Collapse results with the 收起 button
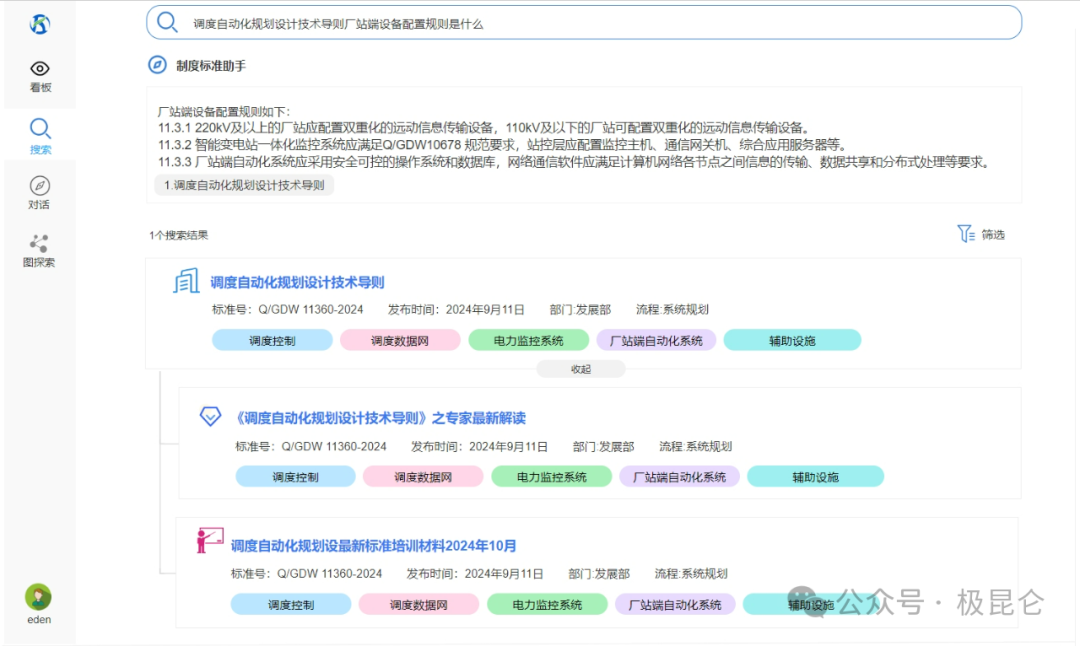Viewport: 1080px width, 646px height. 580,369
